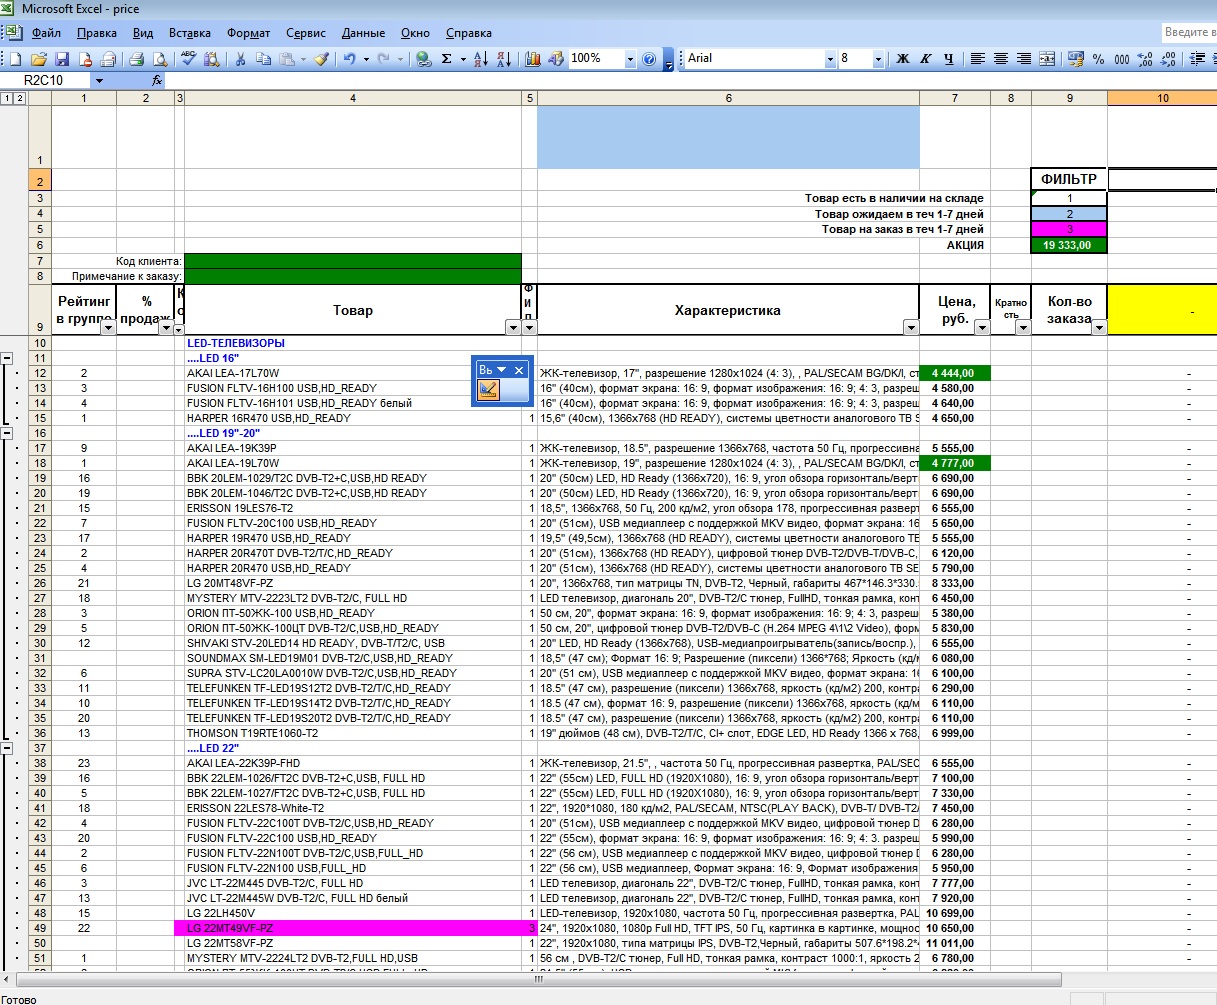Toggle italic (К) formatting

click(x=926, y=59)
